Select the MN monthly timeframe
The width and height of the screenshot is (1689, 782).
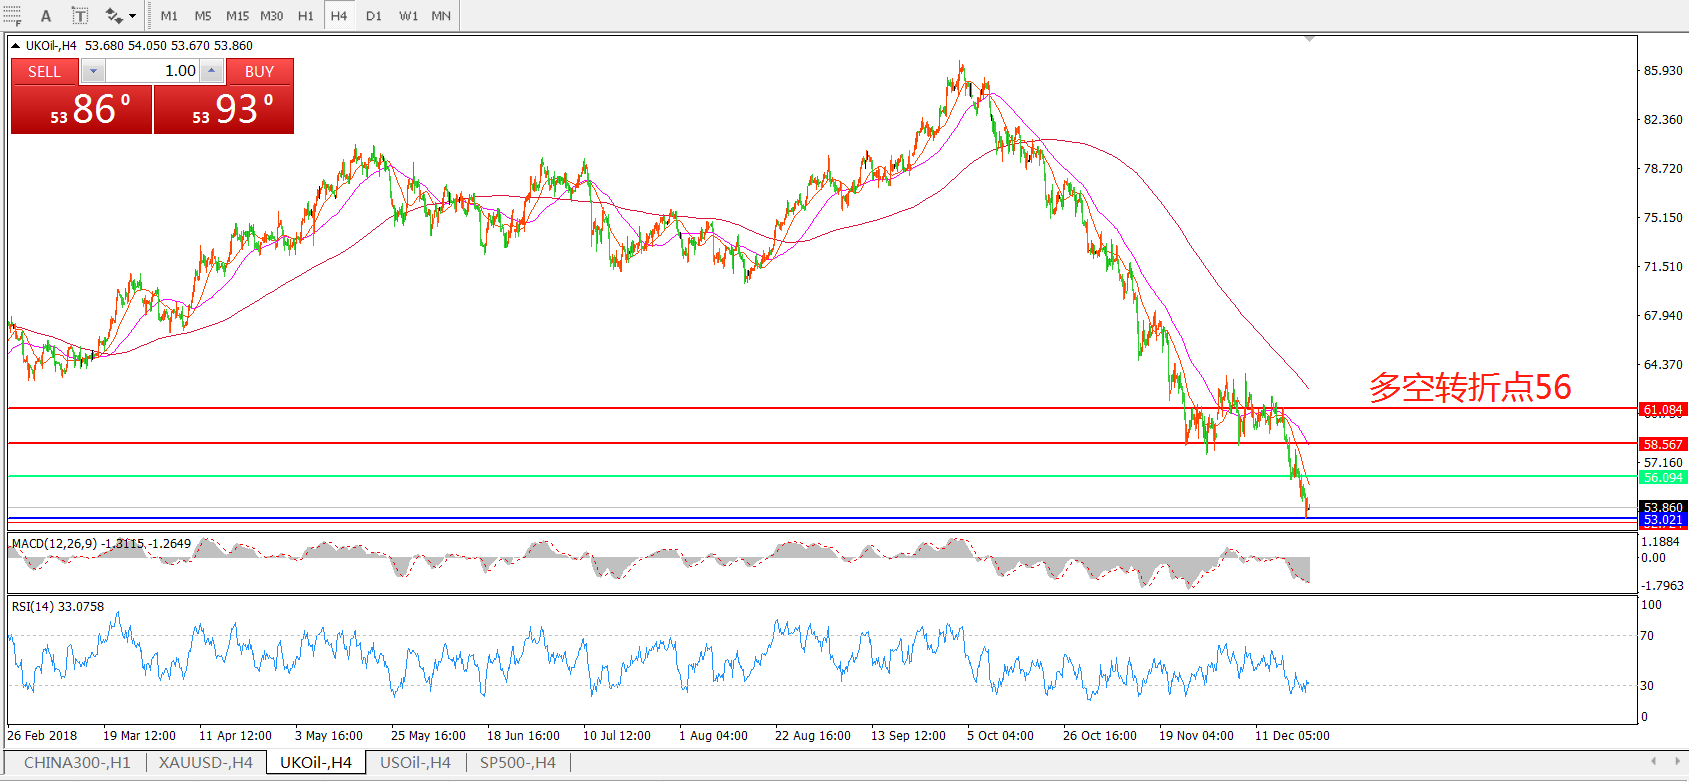[x=441, y=15]
